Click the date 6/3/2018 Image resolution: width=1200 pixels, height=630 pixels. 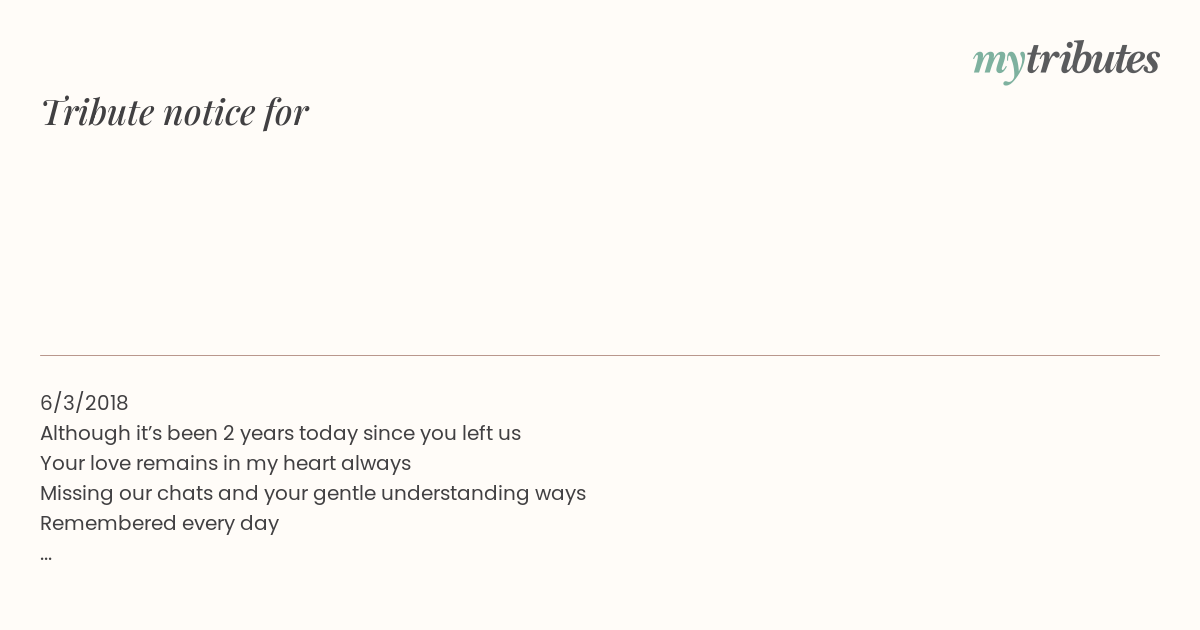coord(84,403)
